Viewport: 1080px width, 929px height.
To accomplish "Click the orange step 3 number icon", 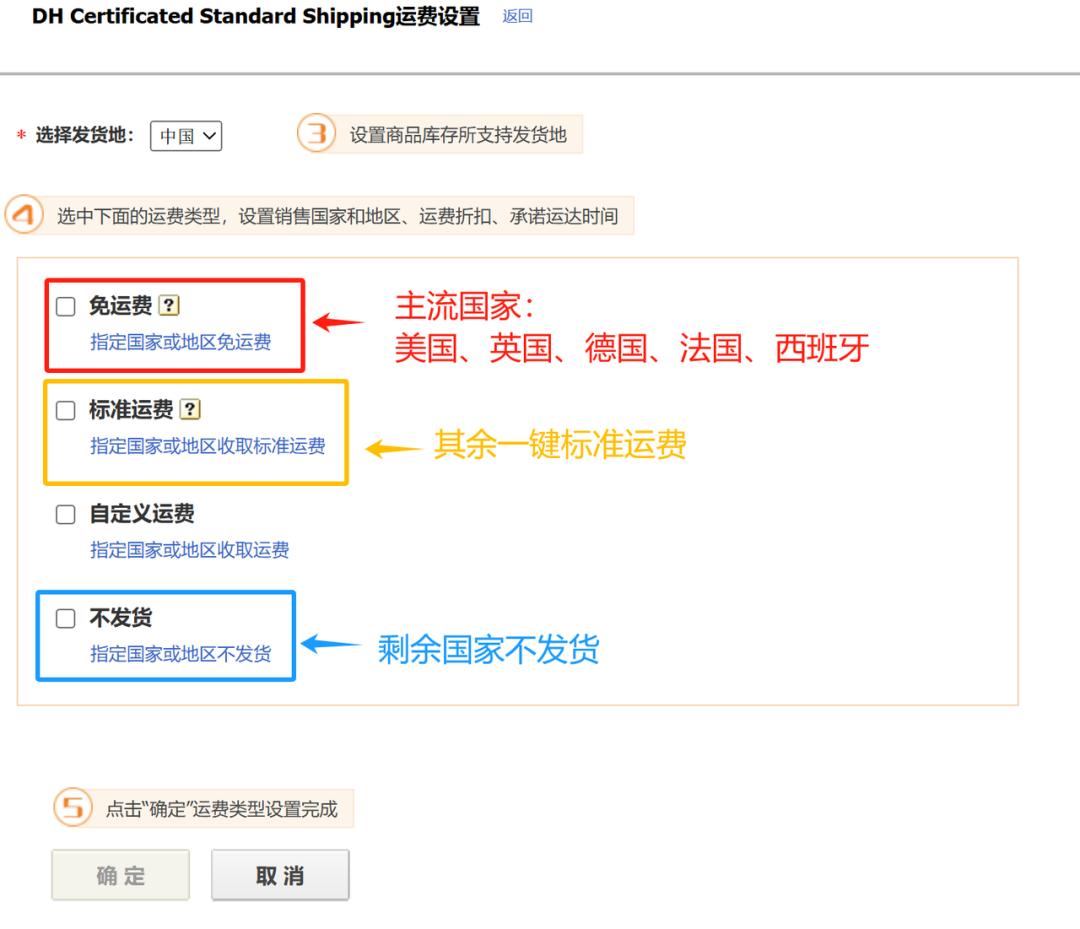I will click(316, 133).
